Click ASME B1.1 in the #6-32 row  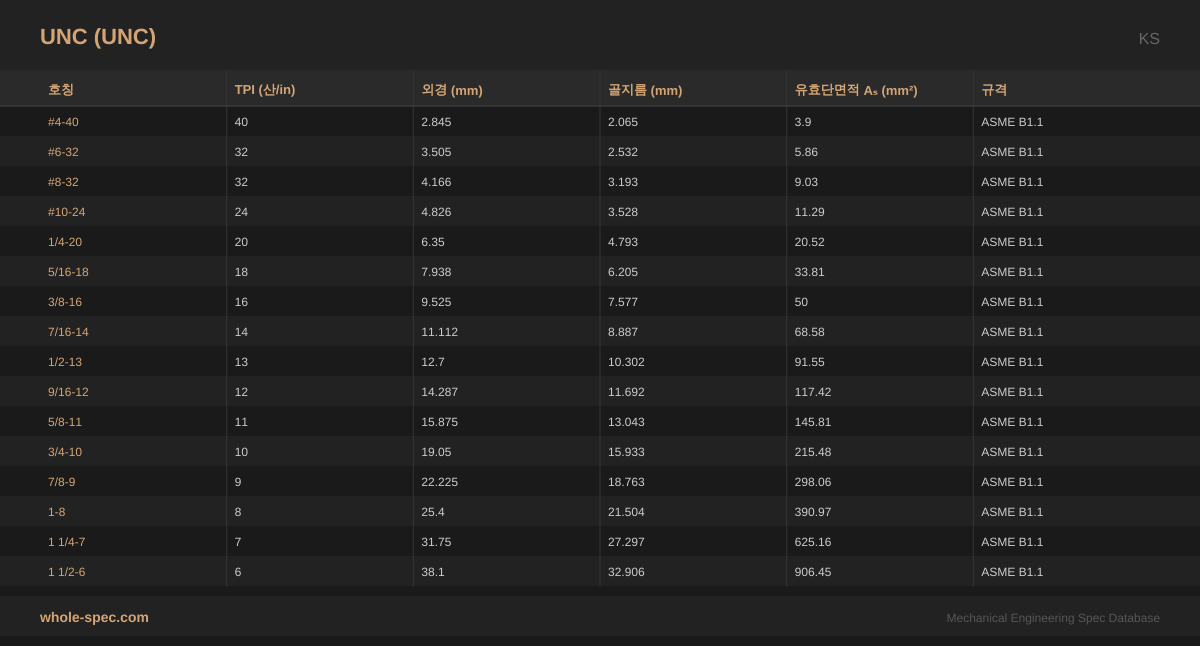tap(1012, 152)
